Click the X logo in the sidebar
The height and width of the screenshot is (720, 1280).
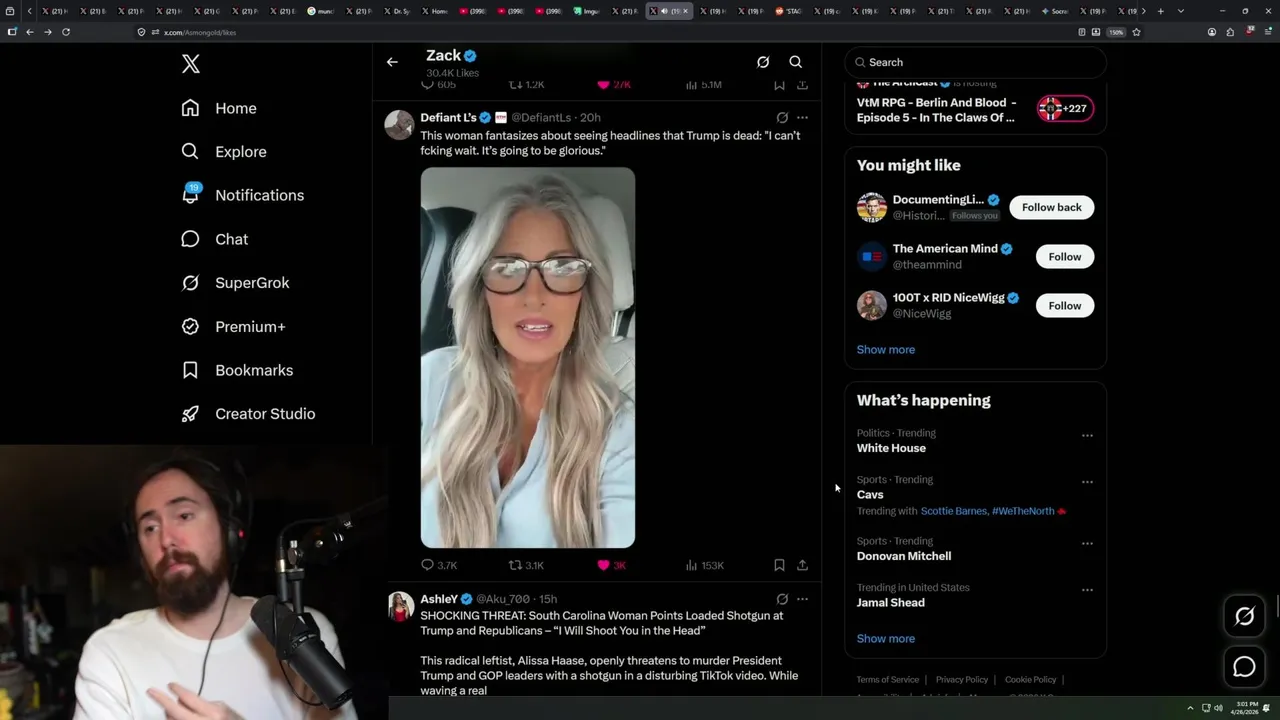[x=191, y=64]
